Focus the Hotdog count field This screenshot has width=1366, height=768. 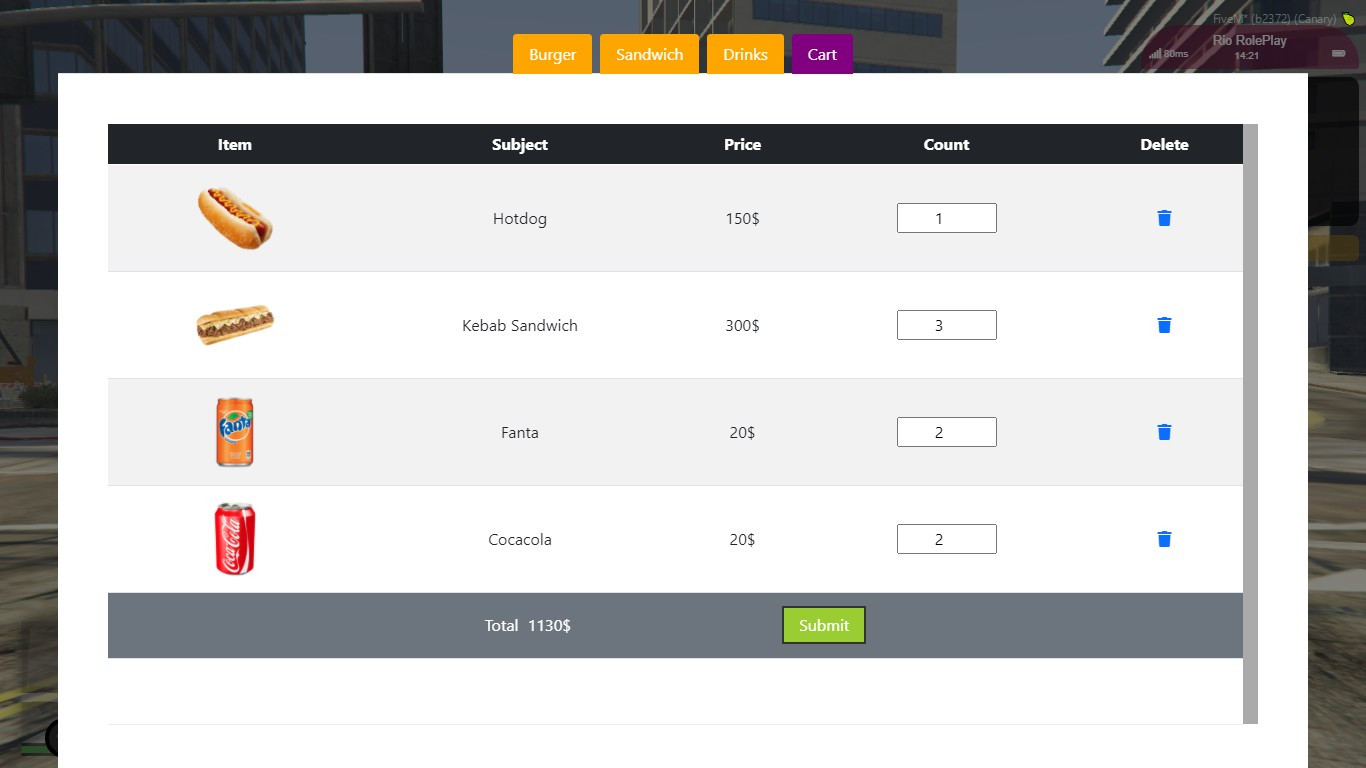(947, 218)
